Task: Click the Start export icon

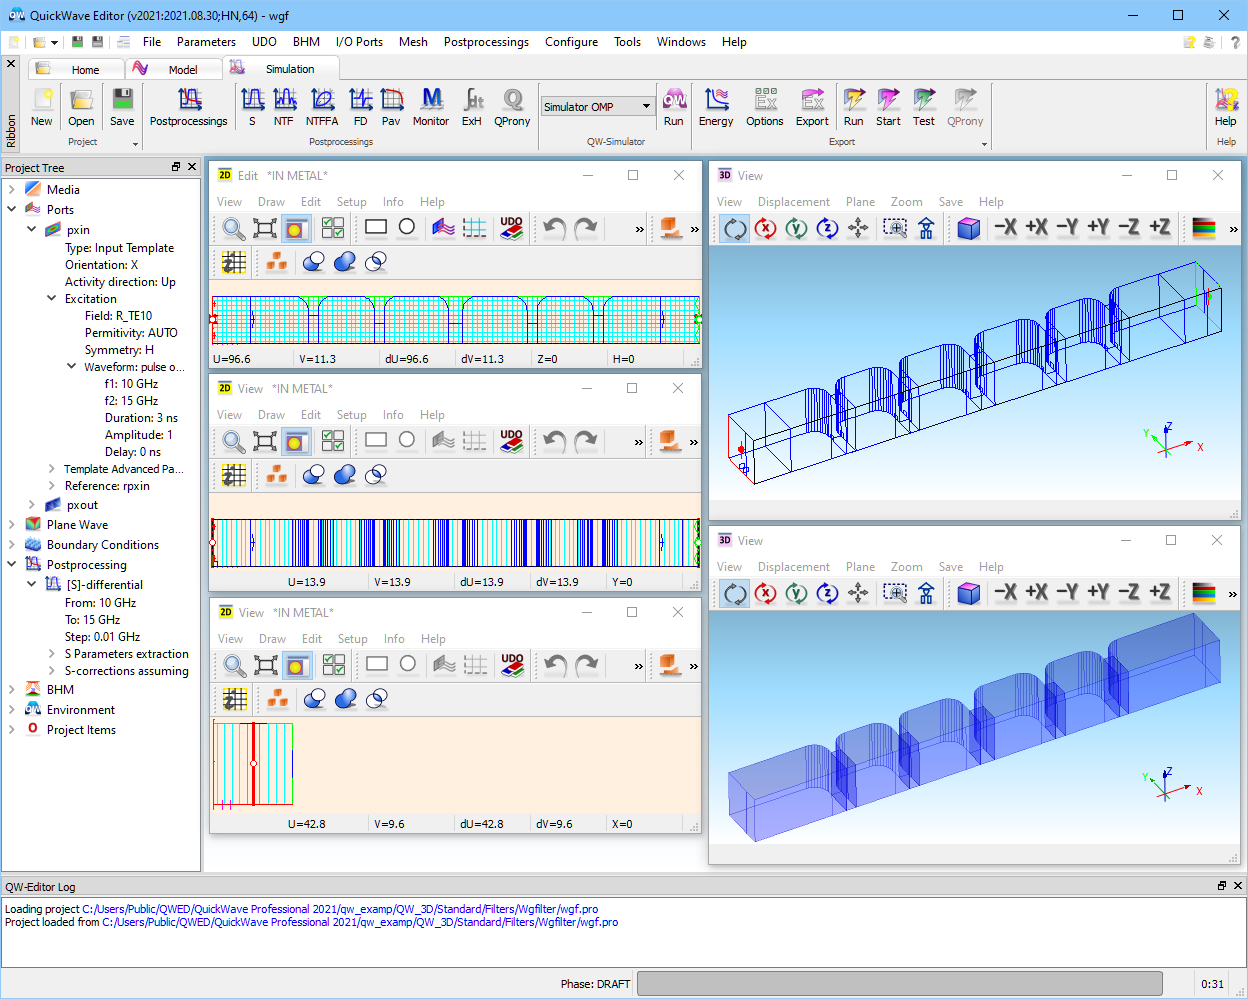Action: click(888, 106)
